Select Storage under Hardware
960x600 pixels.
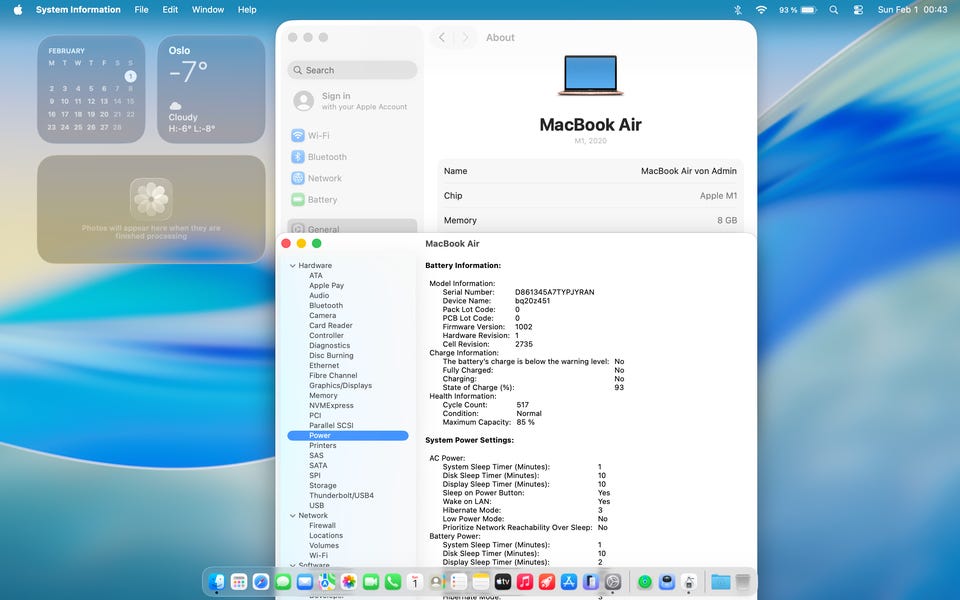(x=323, y=486)
